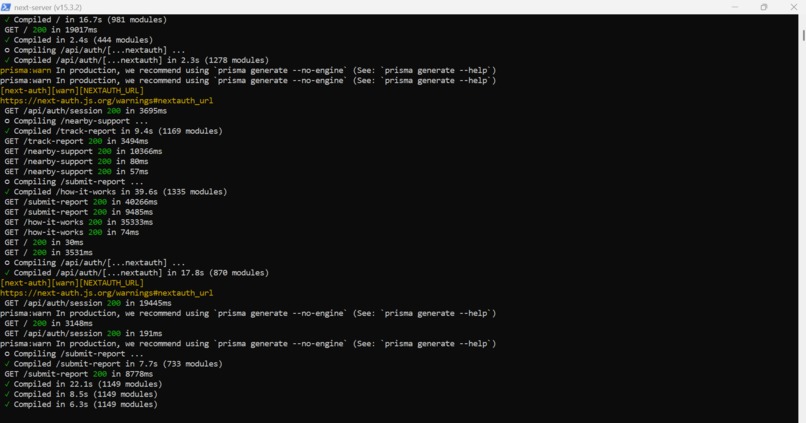Minimize the next-server terminal window

click(x=735, y=7)
